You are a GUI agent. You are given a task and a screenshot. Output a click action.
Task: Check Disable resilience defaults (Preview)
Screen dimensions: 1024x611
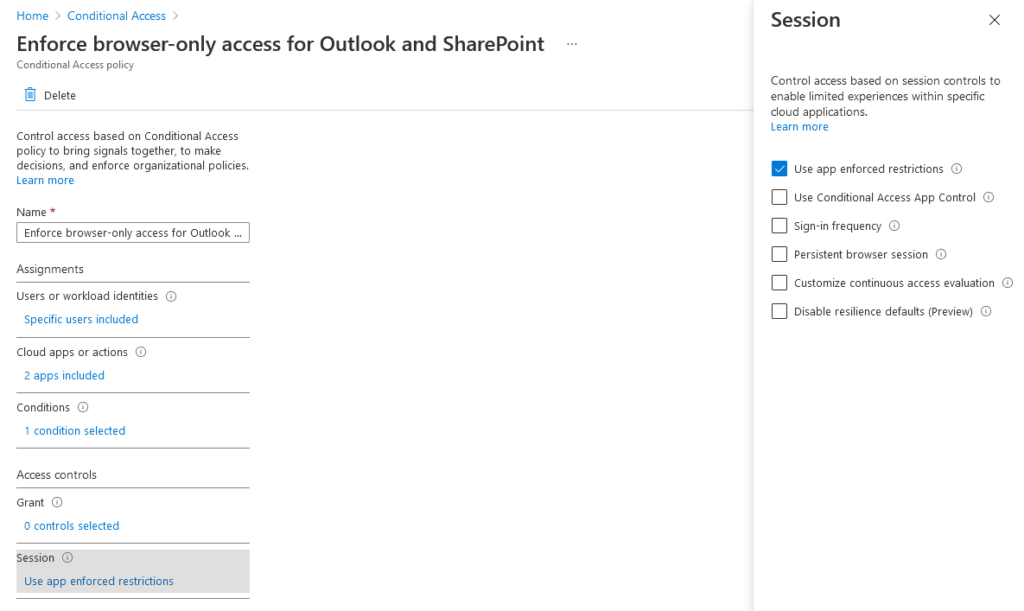(779, 311)
